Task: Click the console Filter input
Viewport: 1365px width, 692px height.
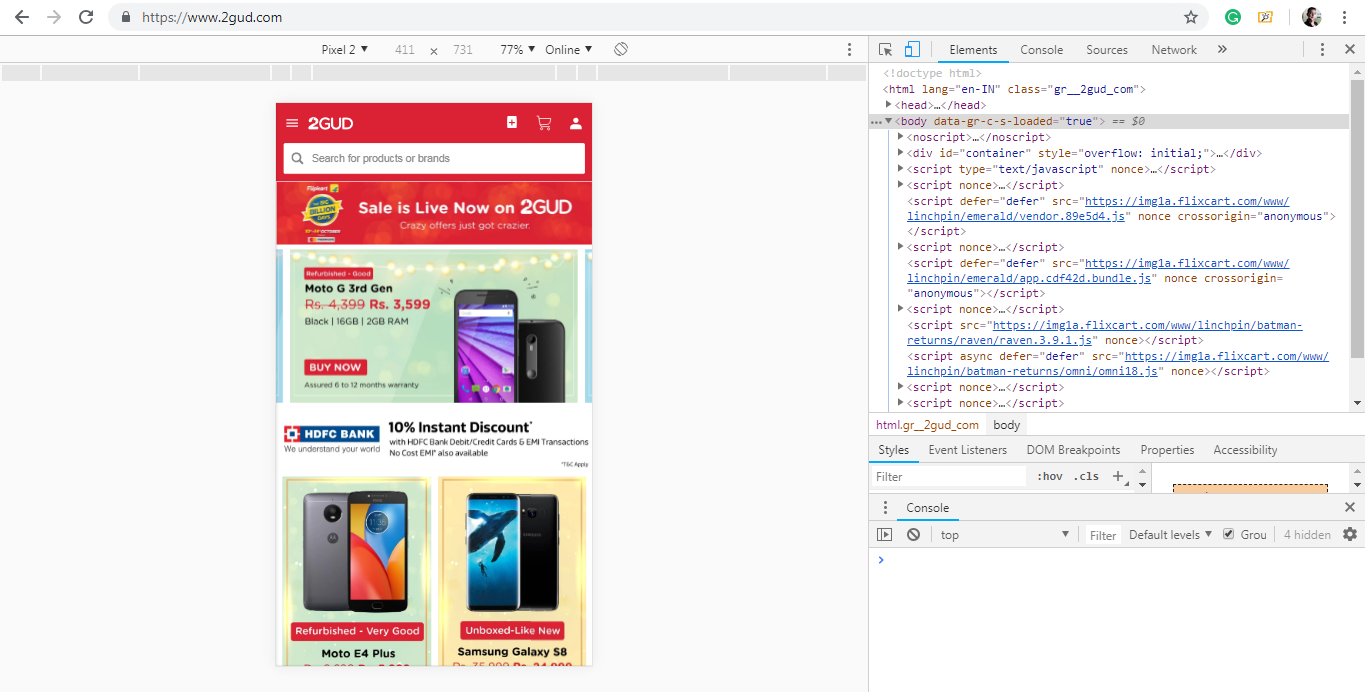Action: coord(1103,535)
